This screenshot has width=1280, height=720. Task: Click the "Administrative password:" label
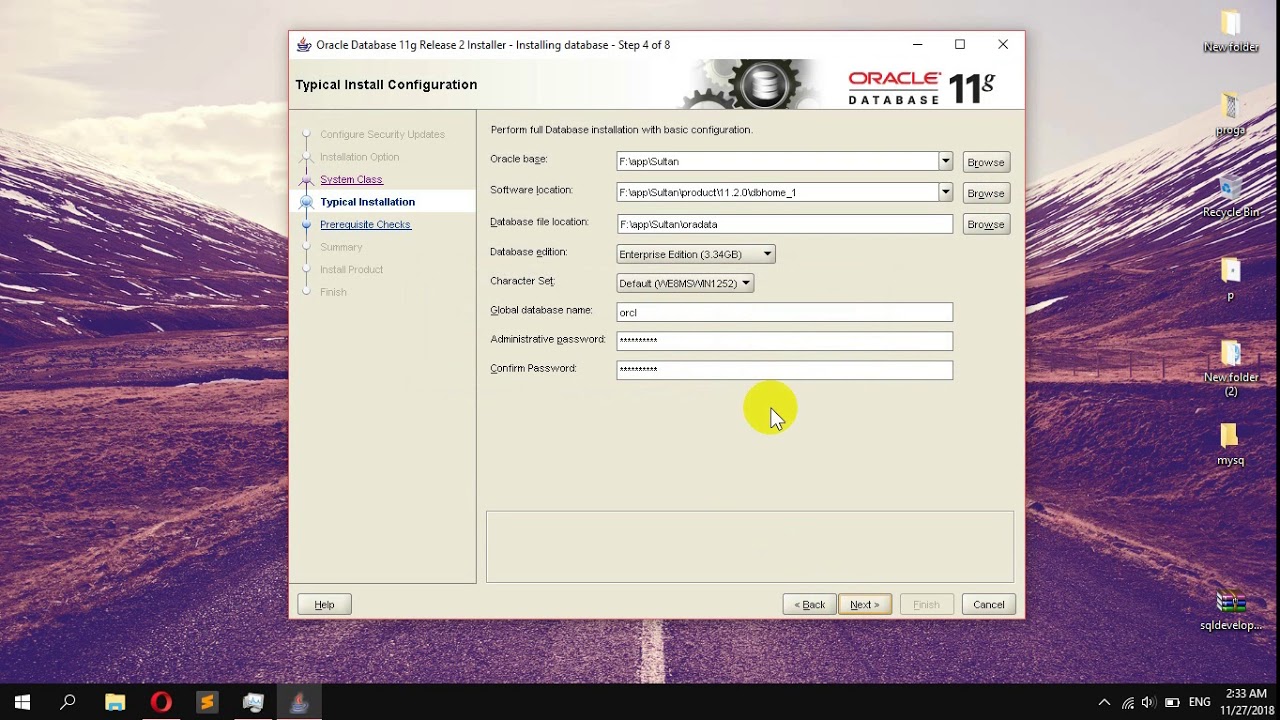coord(548,339)
